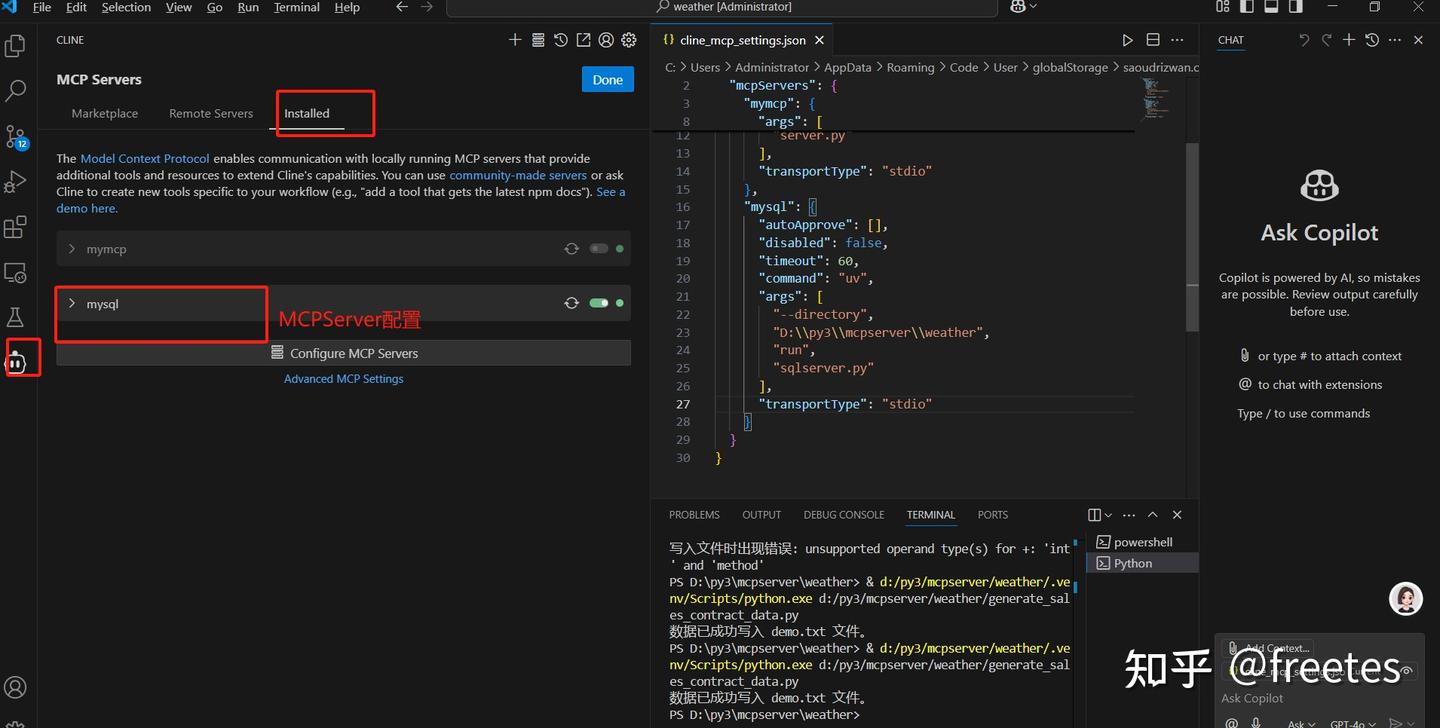Viewport: 1440px width, 728px height.
Task: Expand the mysql server entry
Action: tap(72, 303)
